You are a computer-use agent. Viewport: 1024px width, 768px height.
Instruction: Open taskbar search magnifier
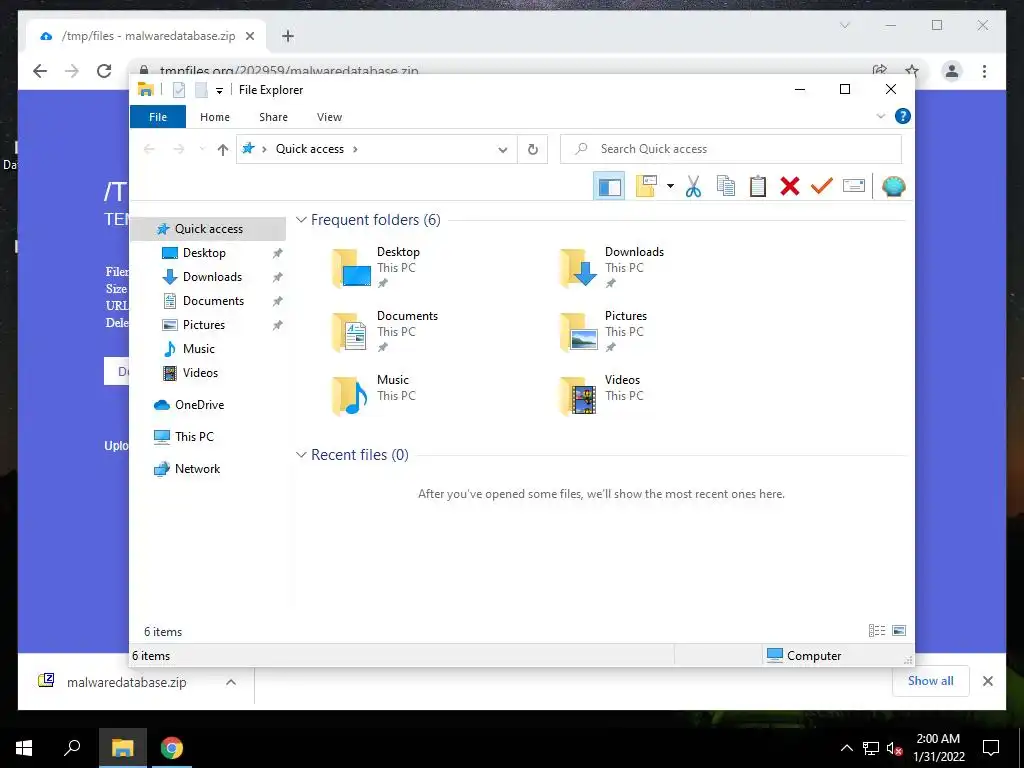point(72,748)
